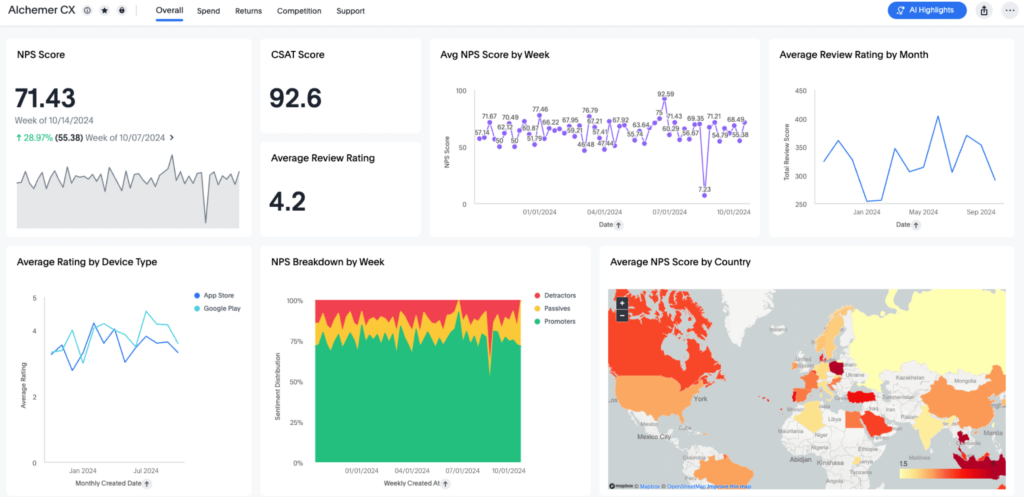Image resolution: width=1024 pixels, height=497 pixels.
Task: Click the share icon in the top bar
Action: 984,10
